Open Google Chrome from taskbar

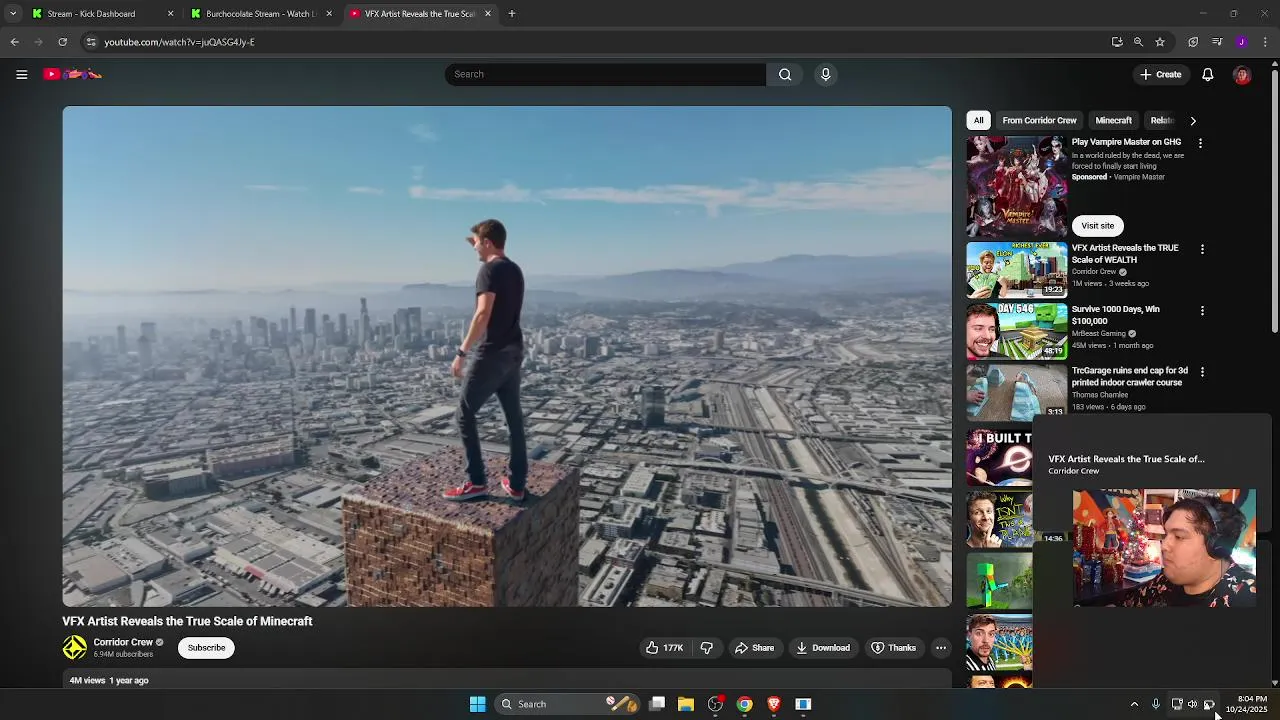(744, 704)
